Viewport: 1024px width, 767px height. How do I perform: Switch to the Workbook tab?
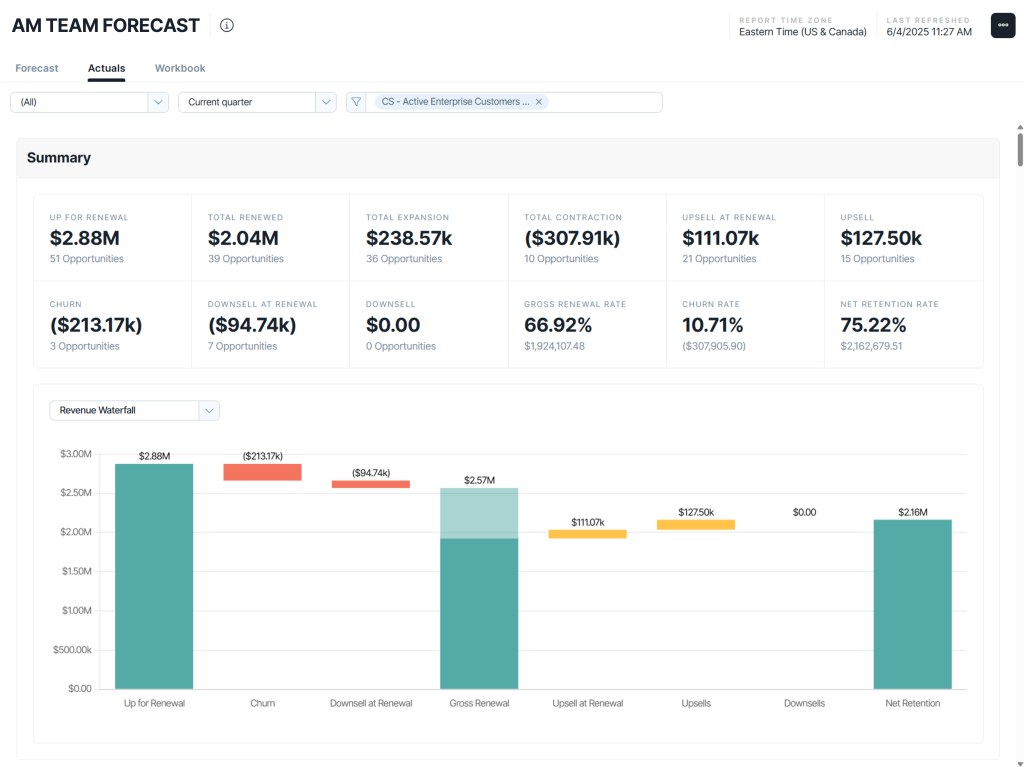click(180, 68)
